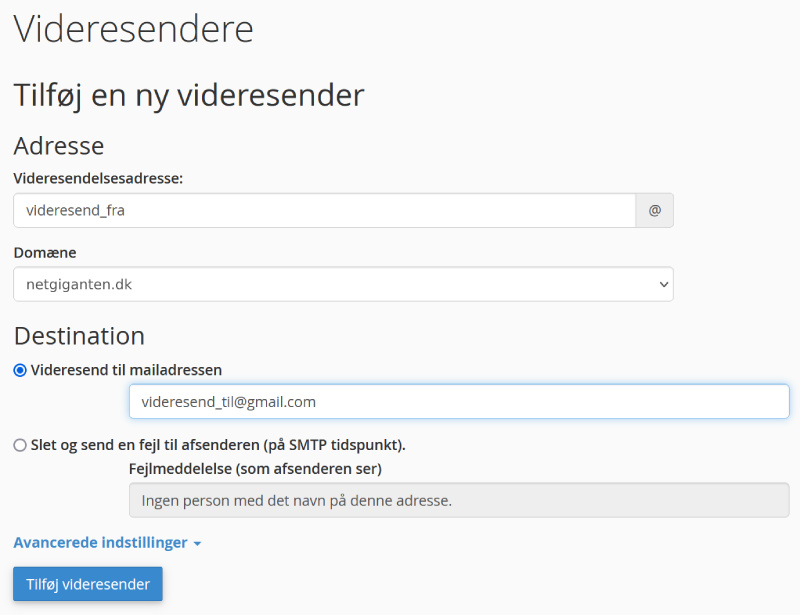The width and height of the screenshot is (800, 615).
Task: Click the caret arrow after Avancerede indstillinger
Action: pyautogui.click(x=197, y=544)
